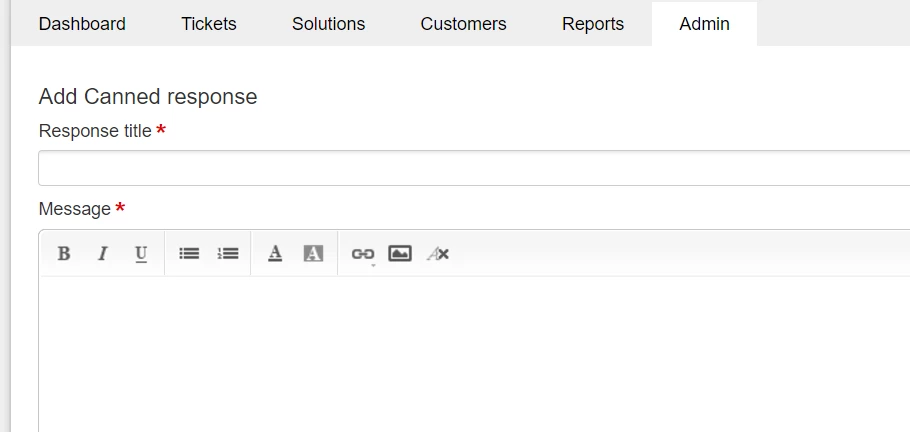910x432 pixels.
Task: Open the text color picker
Action: tap(275, 254)
